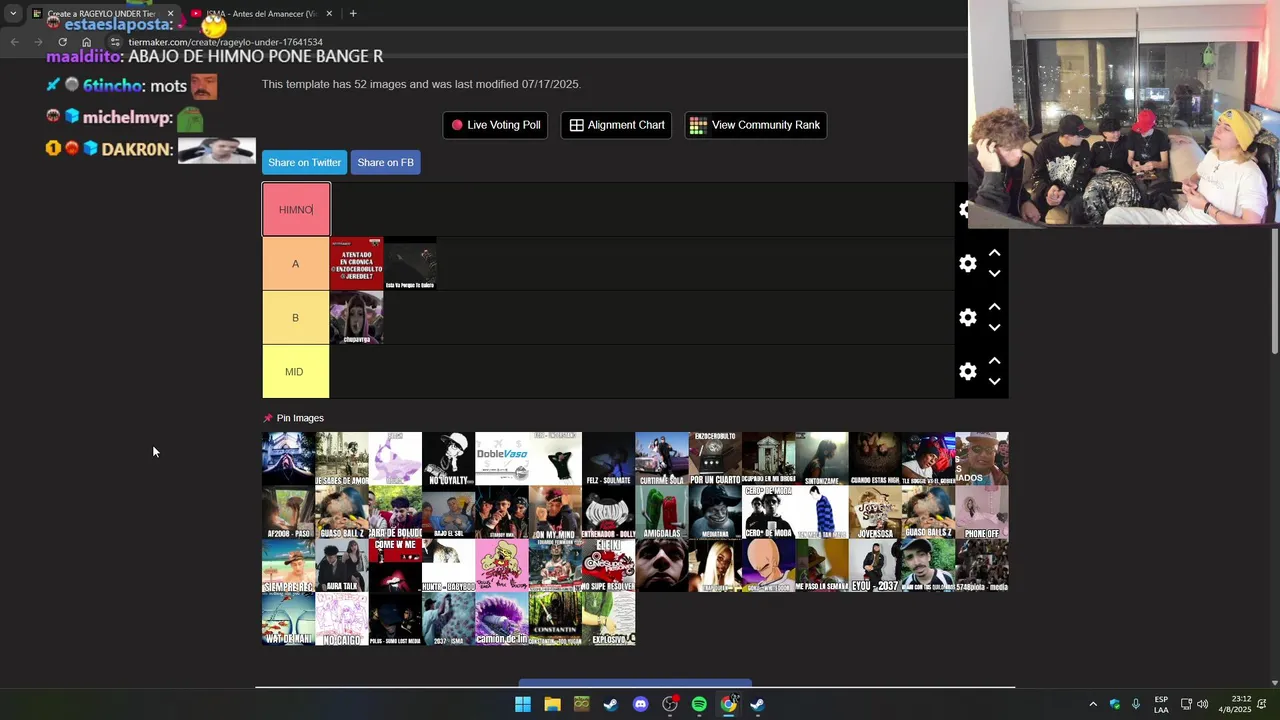Screen dimensions: 1280x720
Task: Select chupaverga image in tier B
Action: (x=356, y=318)
